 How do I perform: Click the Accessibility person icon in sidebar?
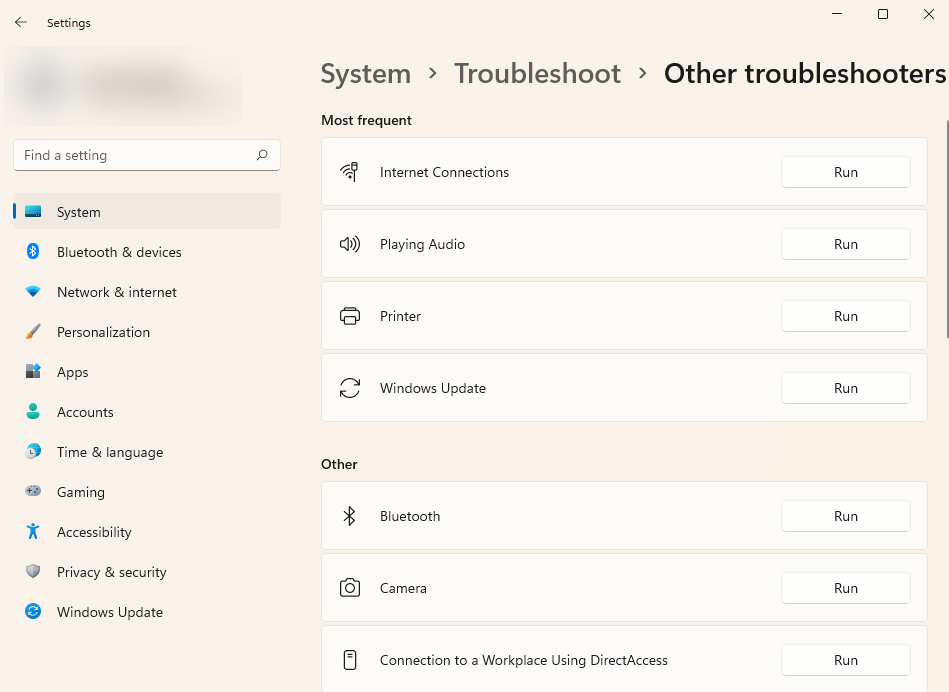[33, 532]
